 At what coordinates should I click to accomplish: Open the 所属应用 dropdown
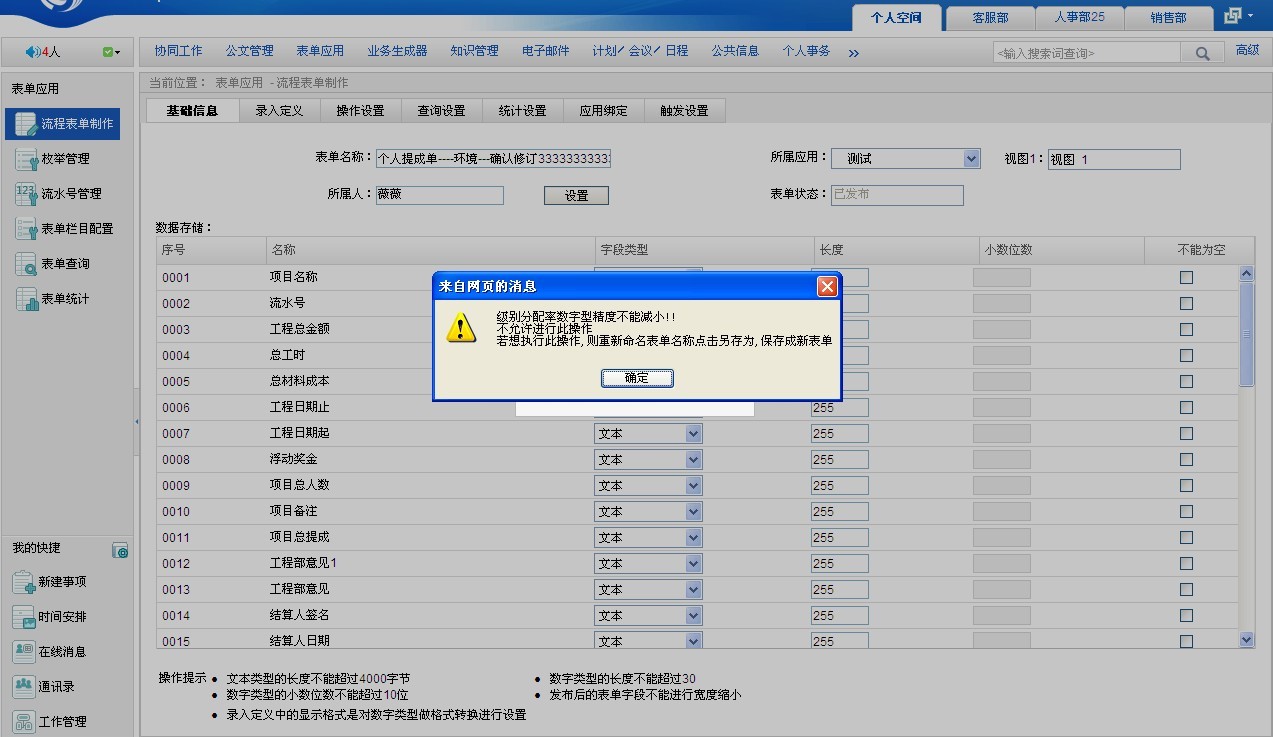coord(971,159)
